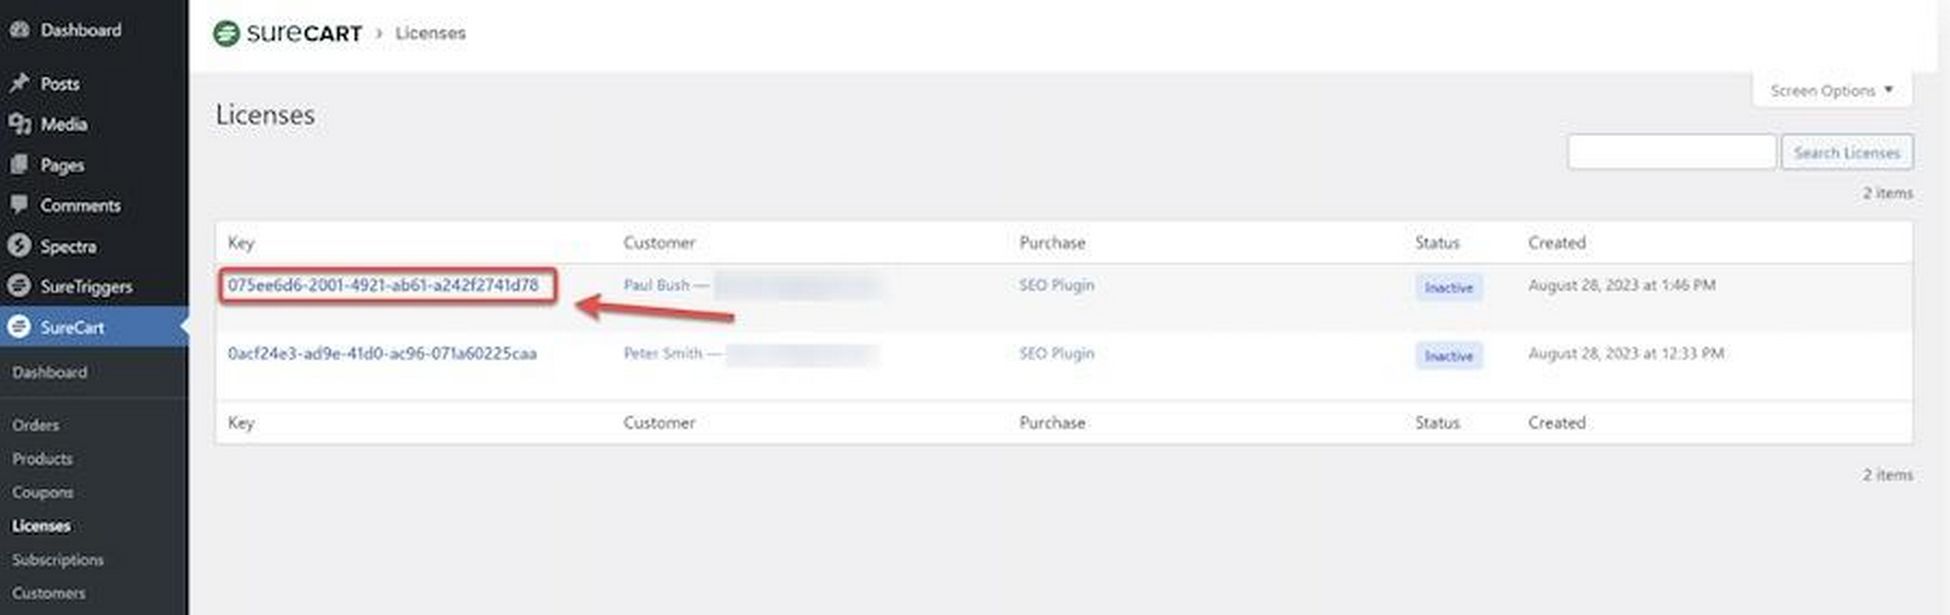1950x615 pixels.
Task: Click the Customer column footer label
Action: (659, 423)
